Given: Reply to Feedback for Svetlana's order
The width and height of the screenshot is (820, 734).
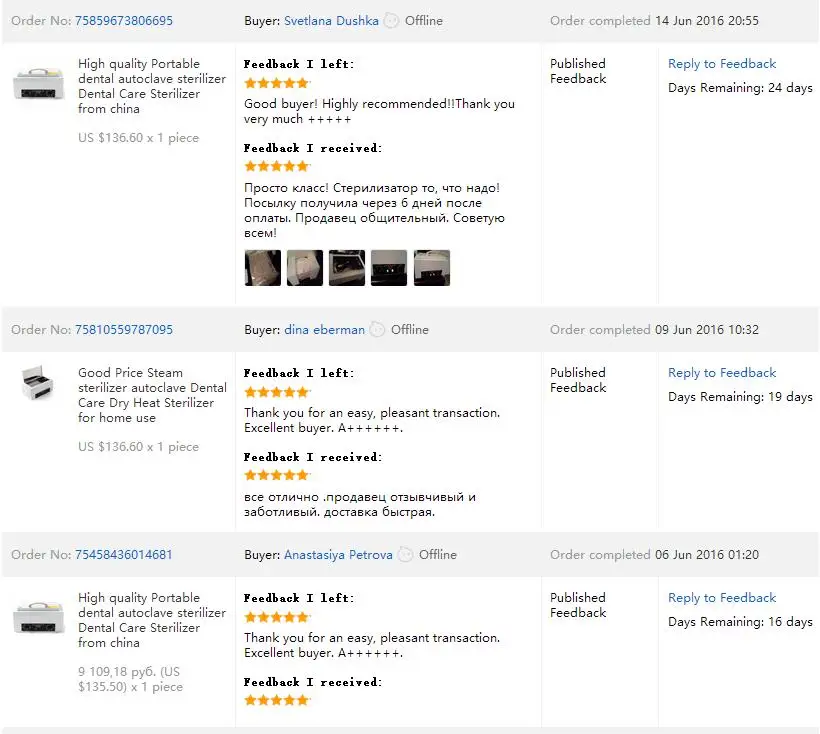Looking at the screenshot, I should (722, 64).
